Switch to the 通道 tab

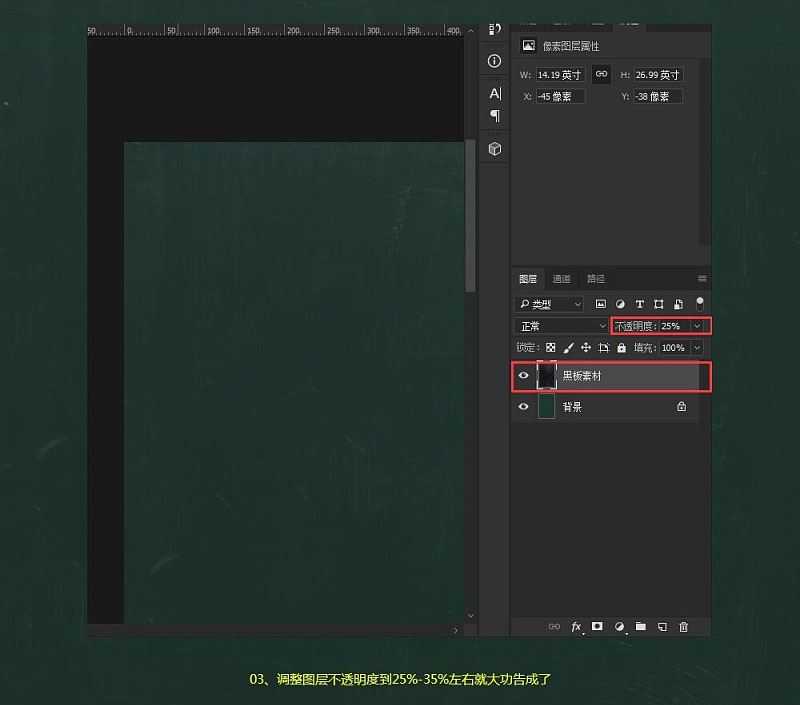click(x=561, y=278)
